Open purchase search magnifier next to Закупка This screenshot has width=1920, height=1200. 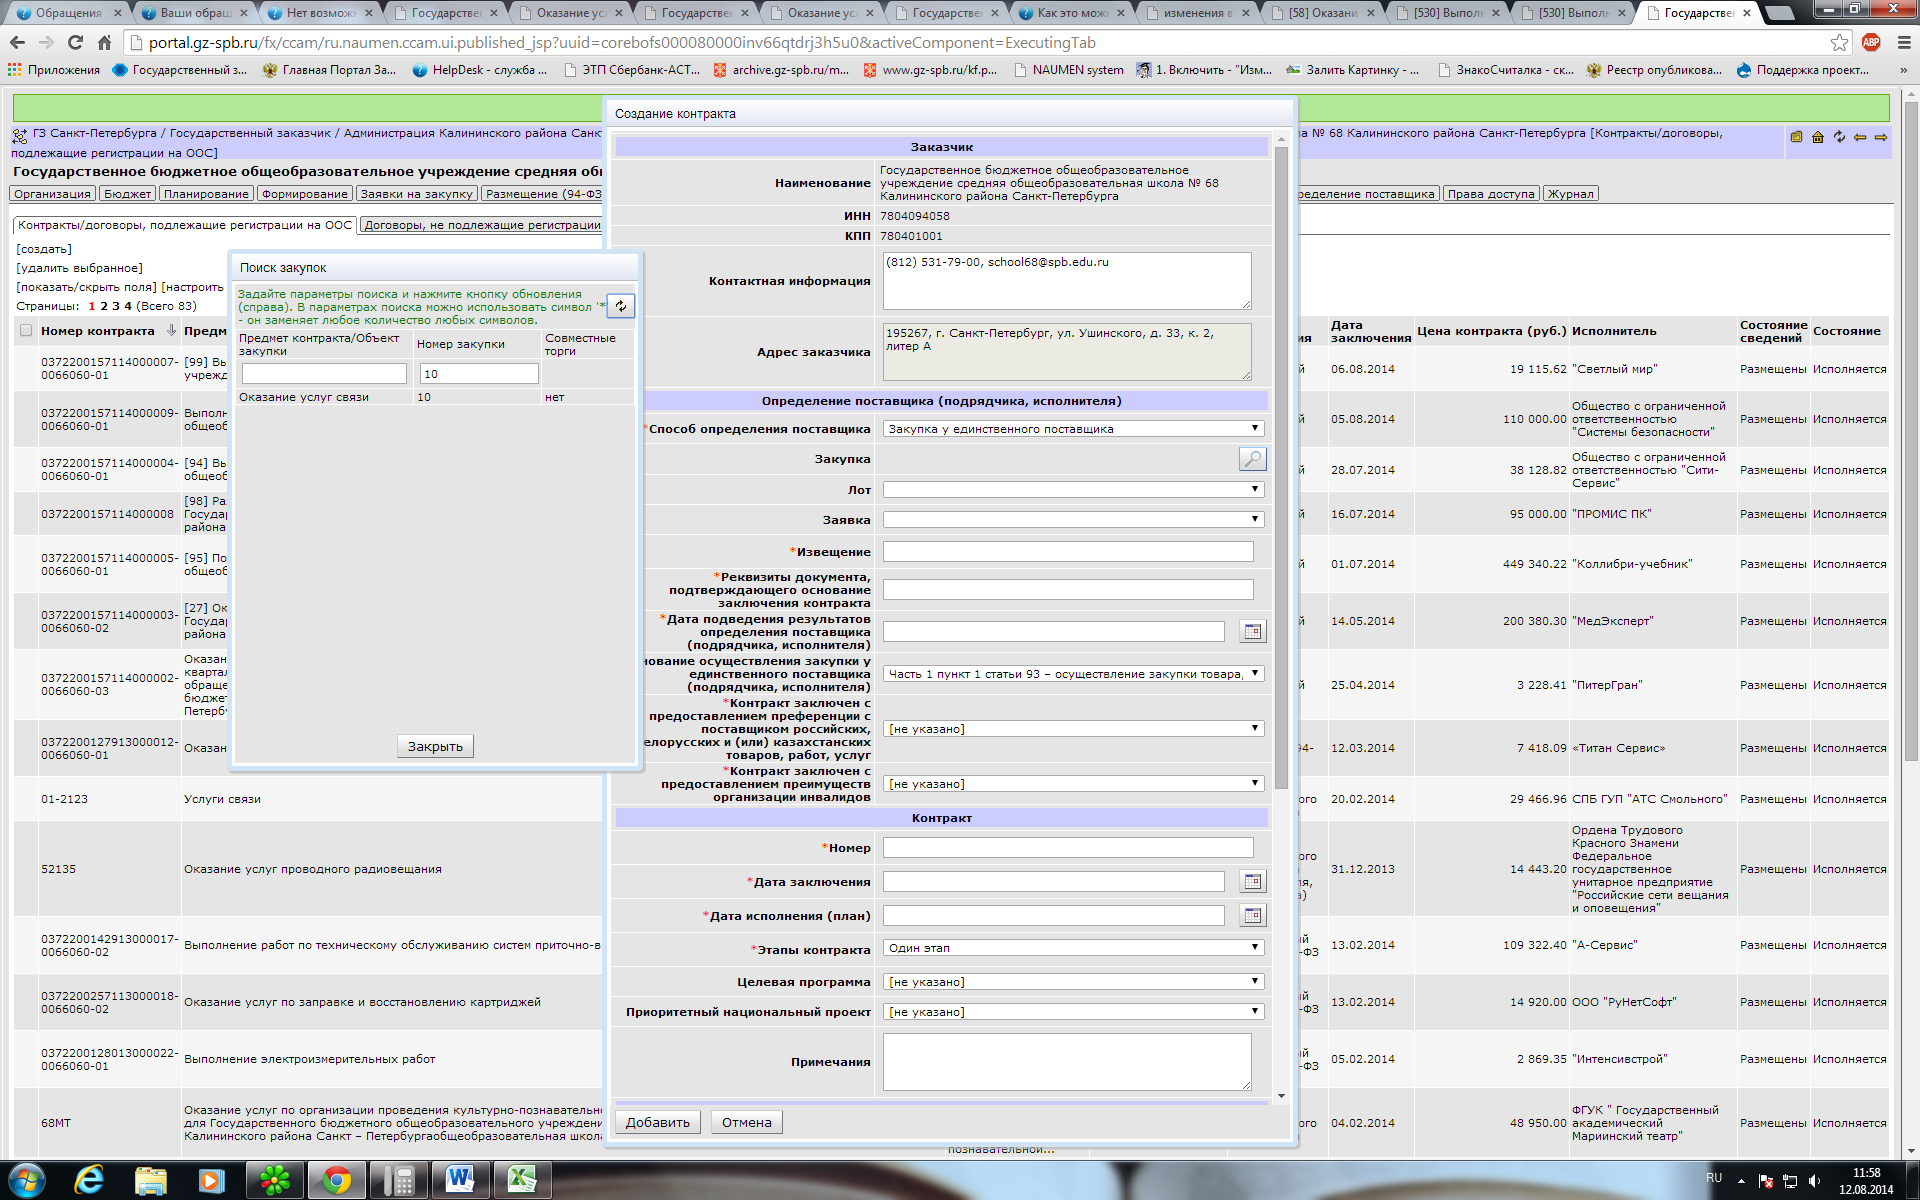[1252, 459]
